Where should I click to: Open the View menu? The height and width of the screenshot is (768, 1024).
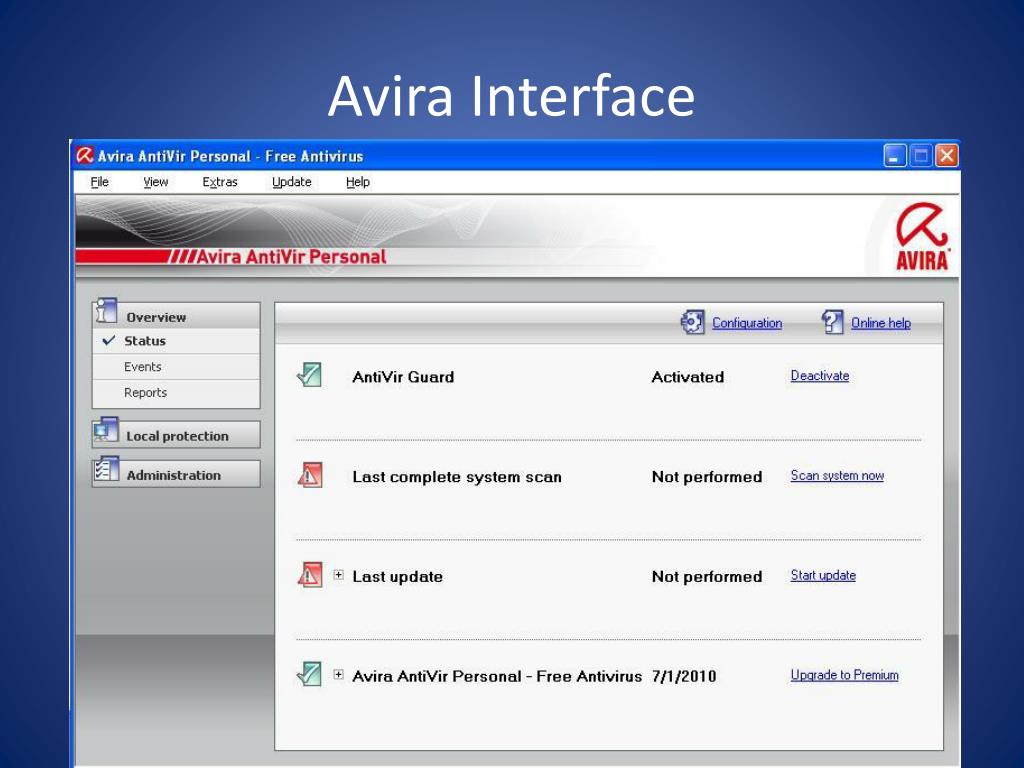(155, 182)
